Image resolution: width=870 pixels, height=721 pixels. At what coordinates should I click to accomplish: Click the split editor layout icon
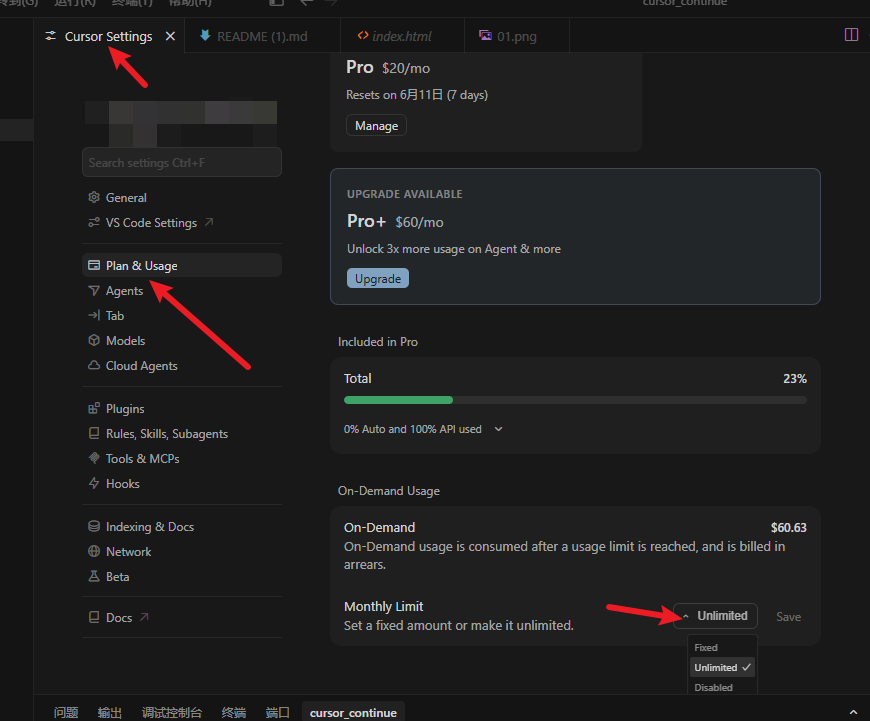[851, 34]
